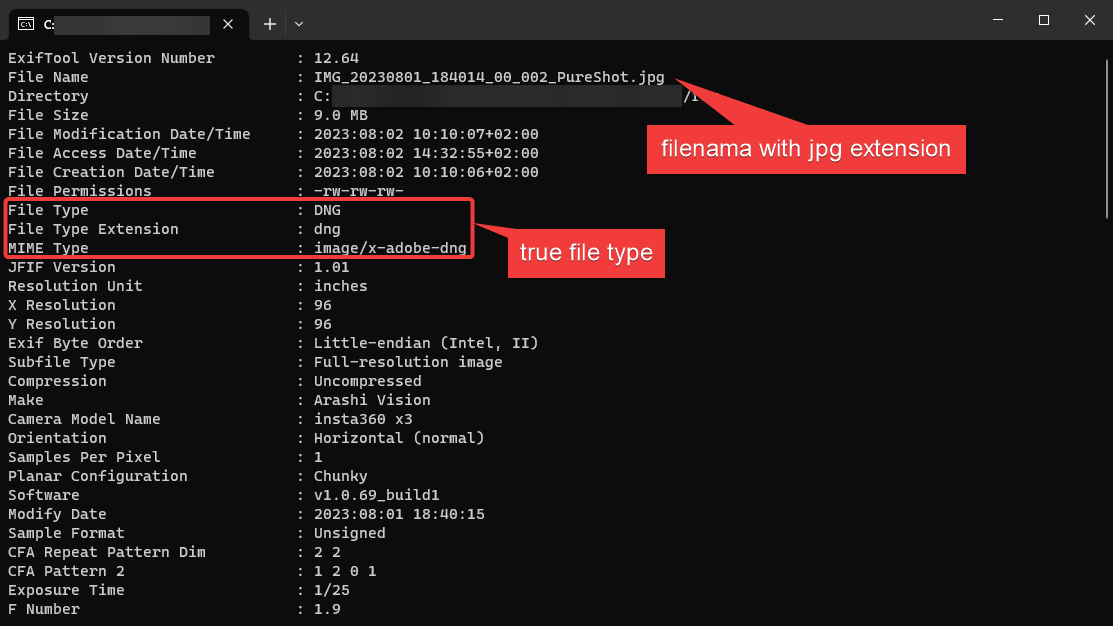The image size is (1113, 626).
Task: Click the red "true file type" label
Action: [x=586, y=253]
